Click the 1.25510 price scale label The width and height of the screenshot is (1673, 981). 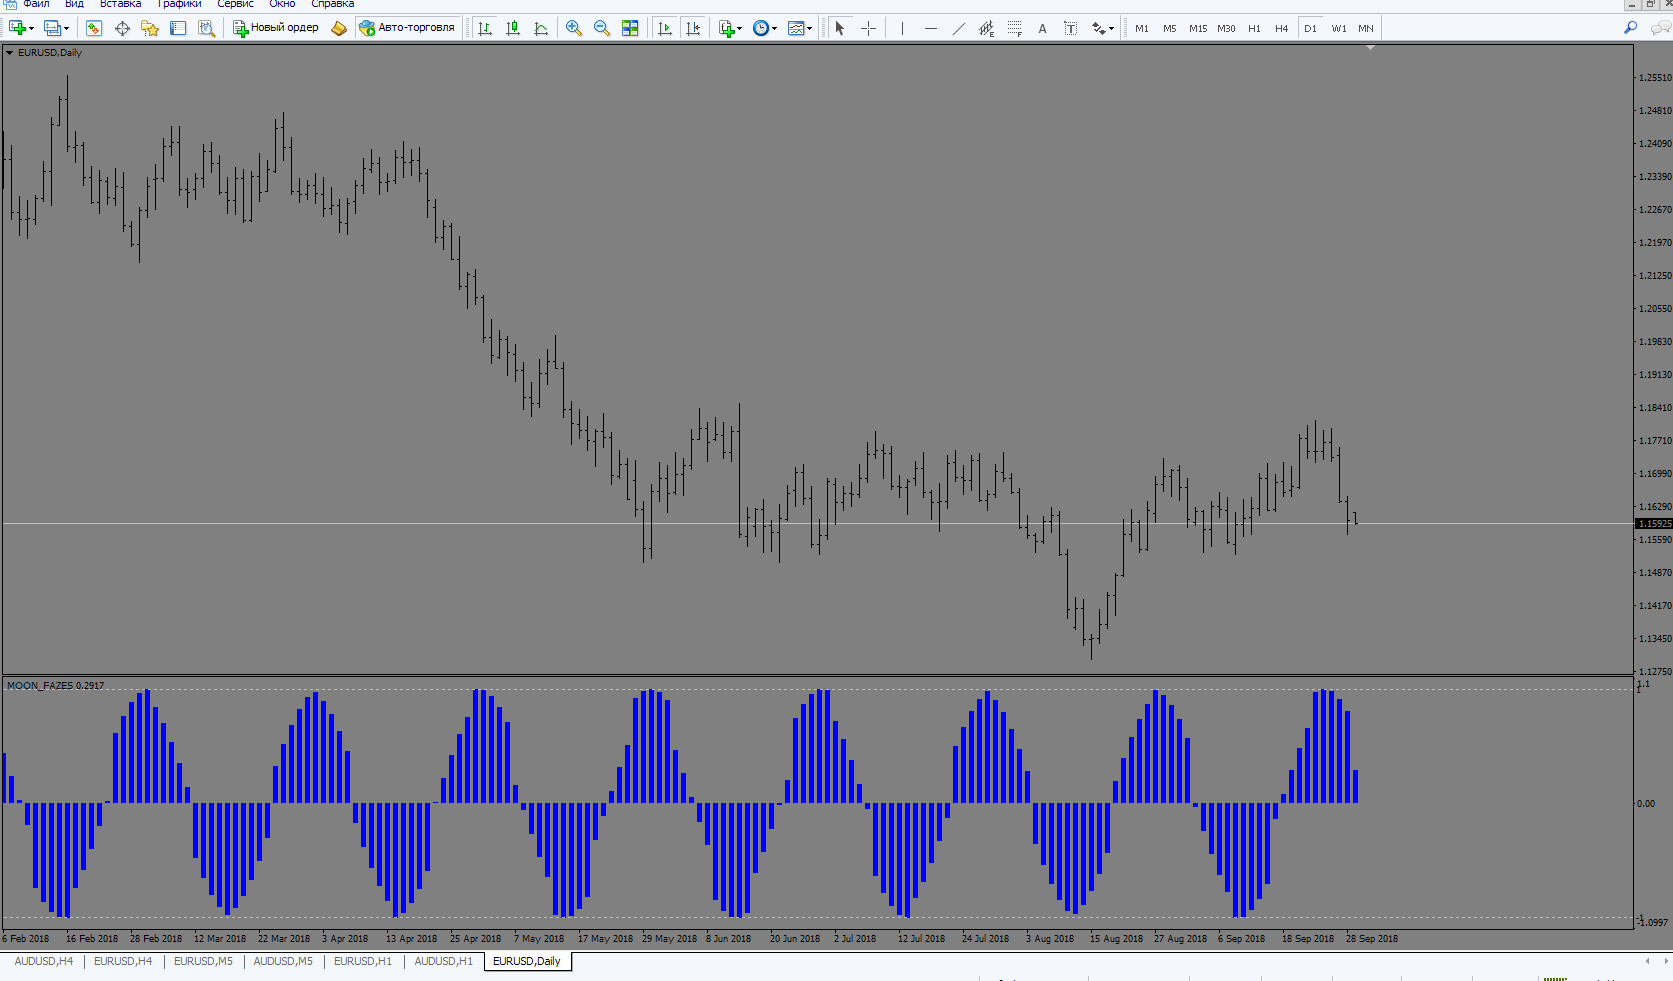click(1654, 77)
